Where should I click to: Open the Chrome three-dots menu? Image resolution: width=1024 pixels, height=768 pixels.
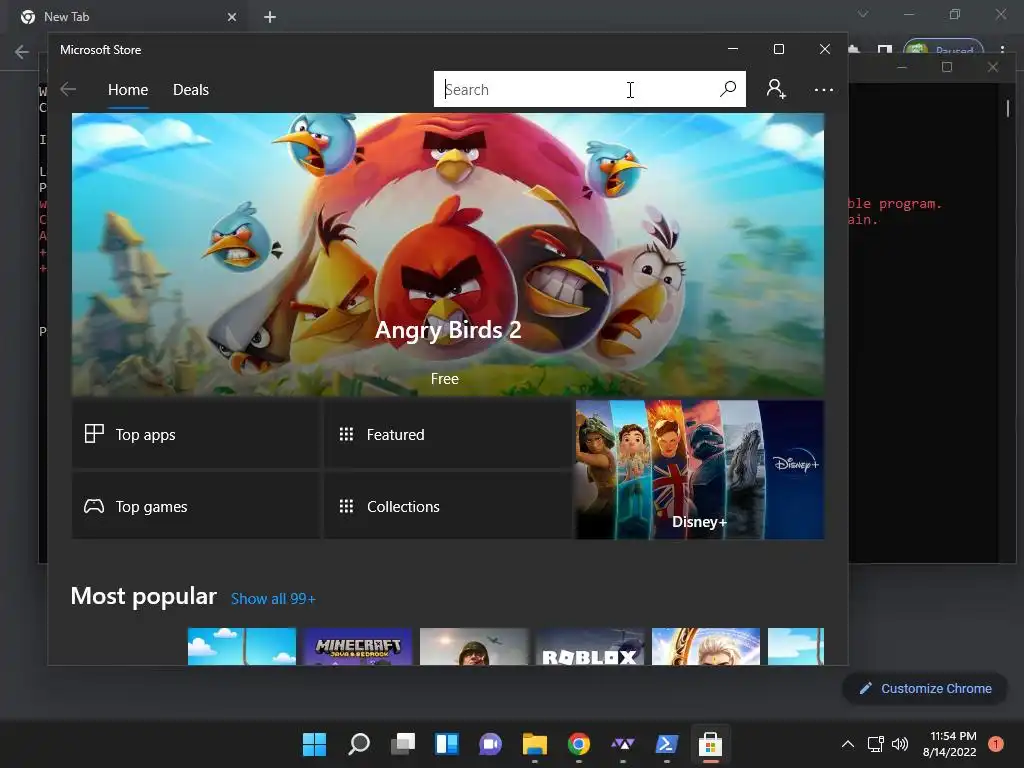coord(1002,50)
